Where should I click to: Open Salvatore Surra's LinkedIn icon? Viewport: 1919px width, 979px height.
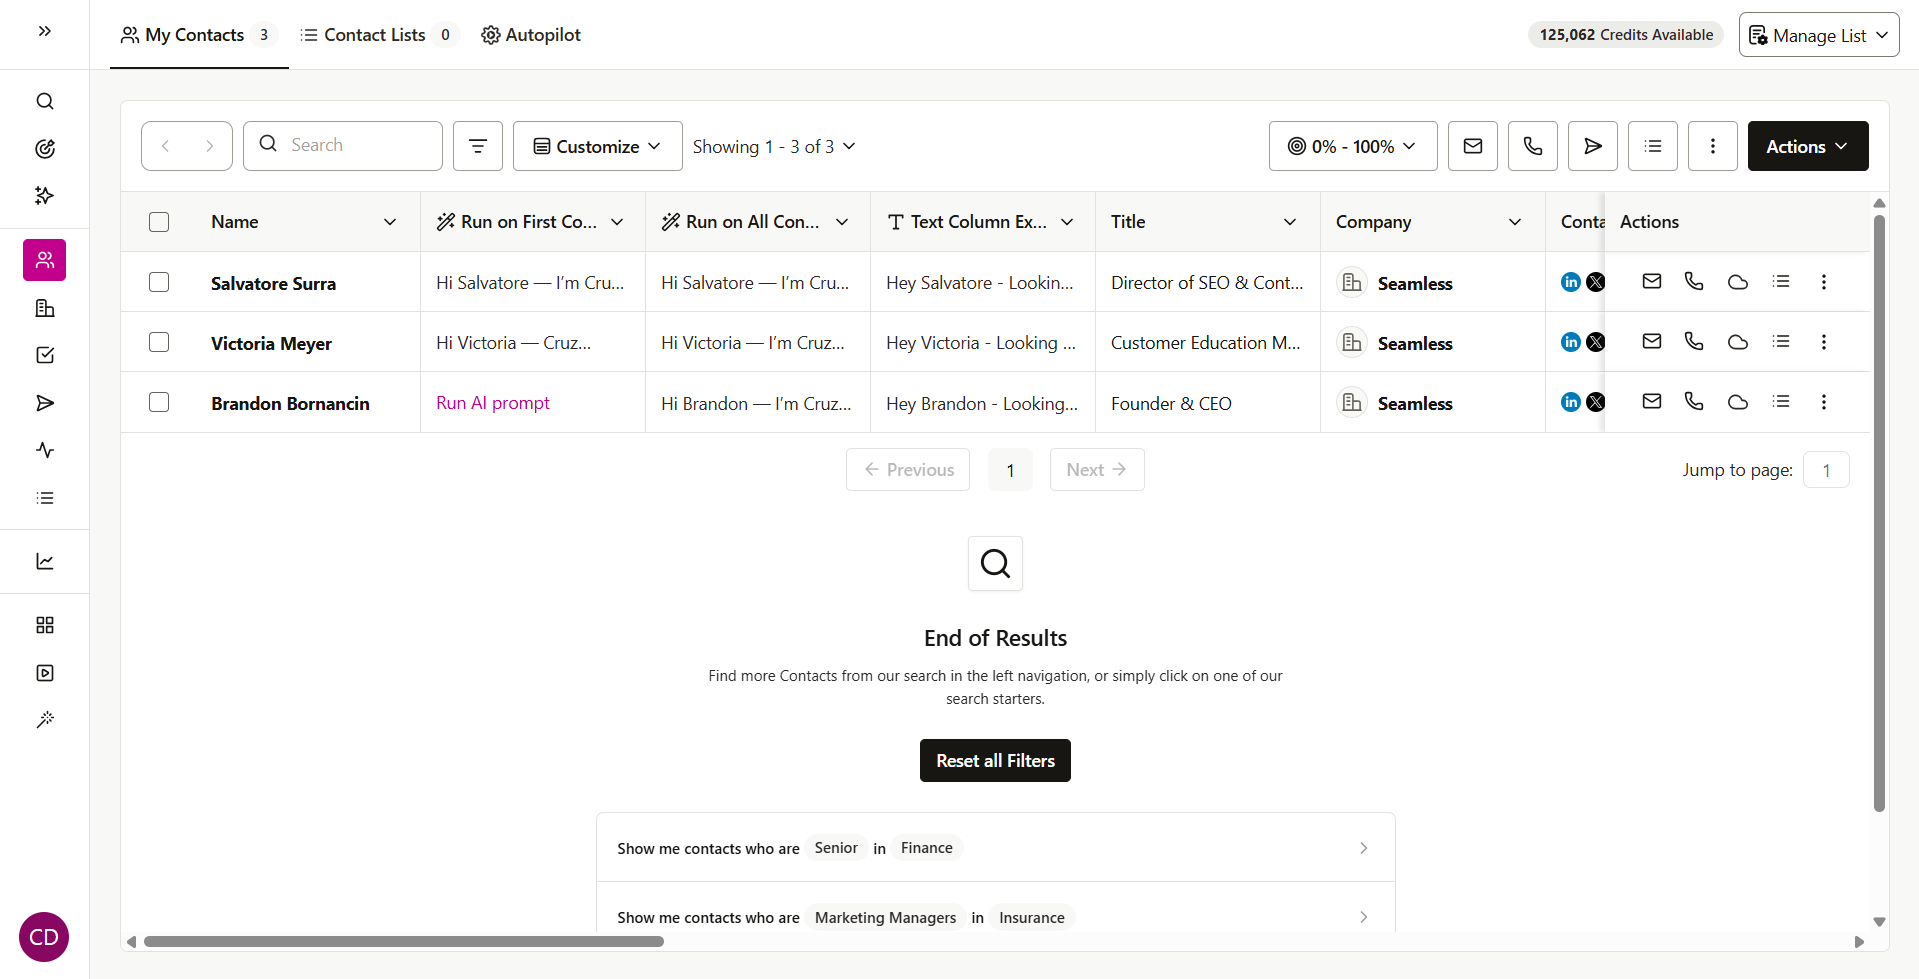pos(1571,282)
